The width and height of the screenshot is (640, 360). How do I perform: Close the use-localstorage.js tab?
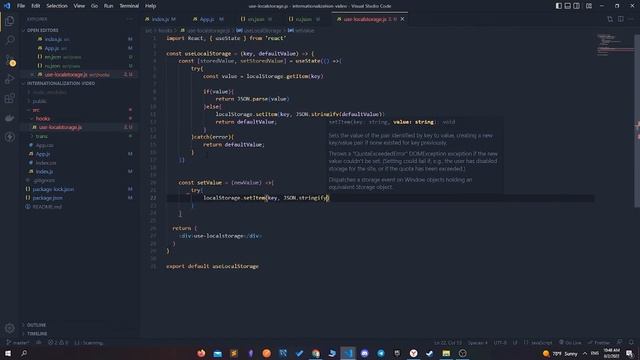tap(402, 19)
